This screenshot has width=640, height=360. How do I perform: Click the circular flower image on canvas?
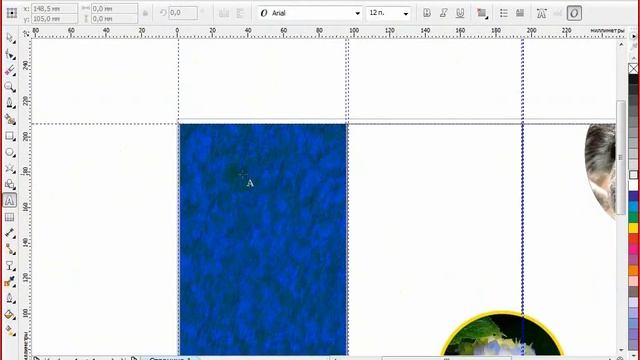click(502, 334)
